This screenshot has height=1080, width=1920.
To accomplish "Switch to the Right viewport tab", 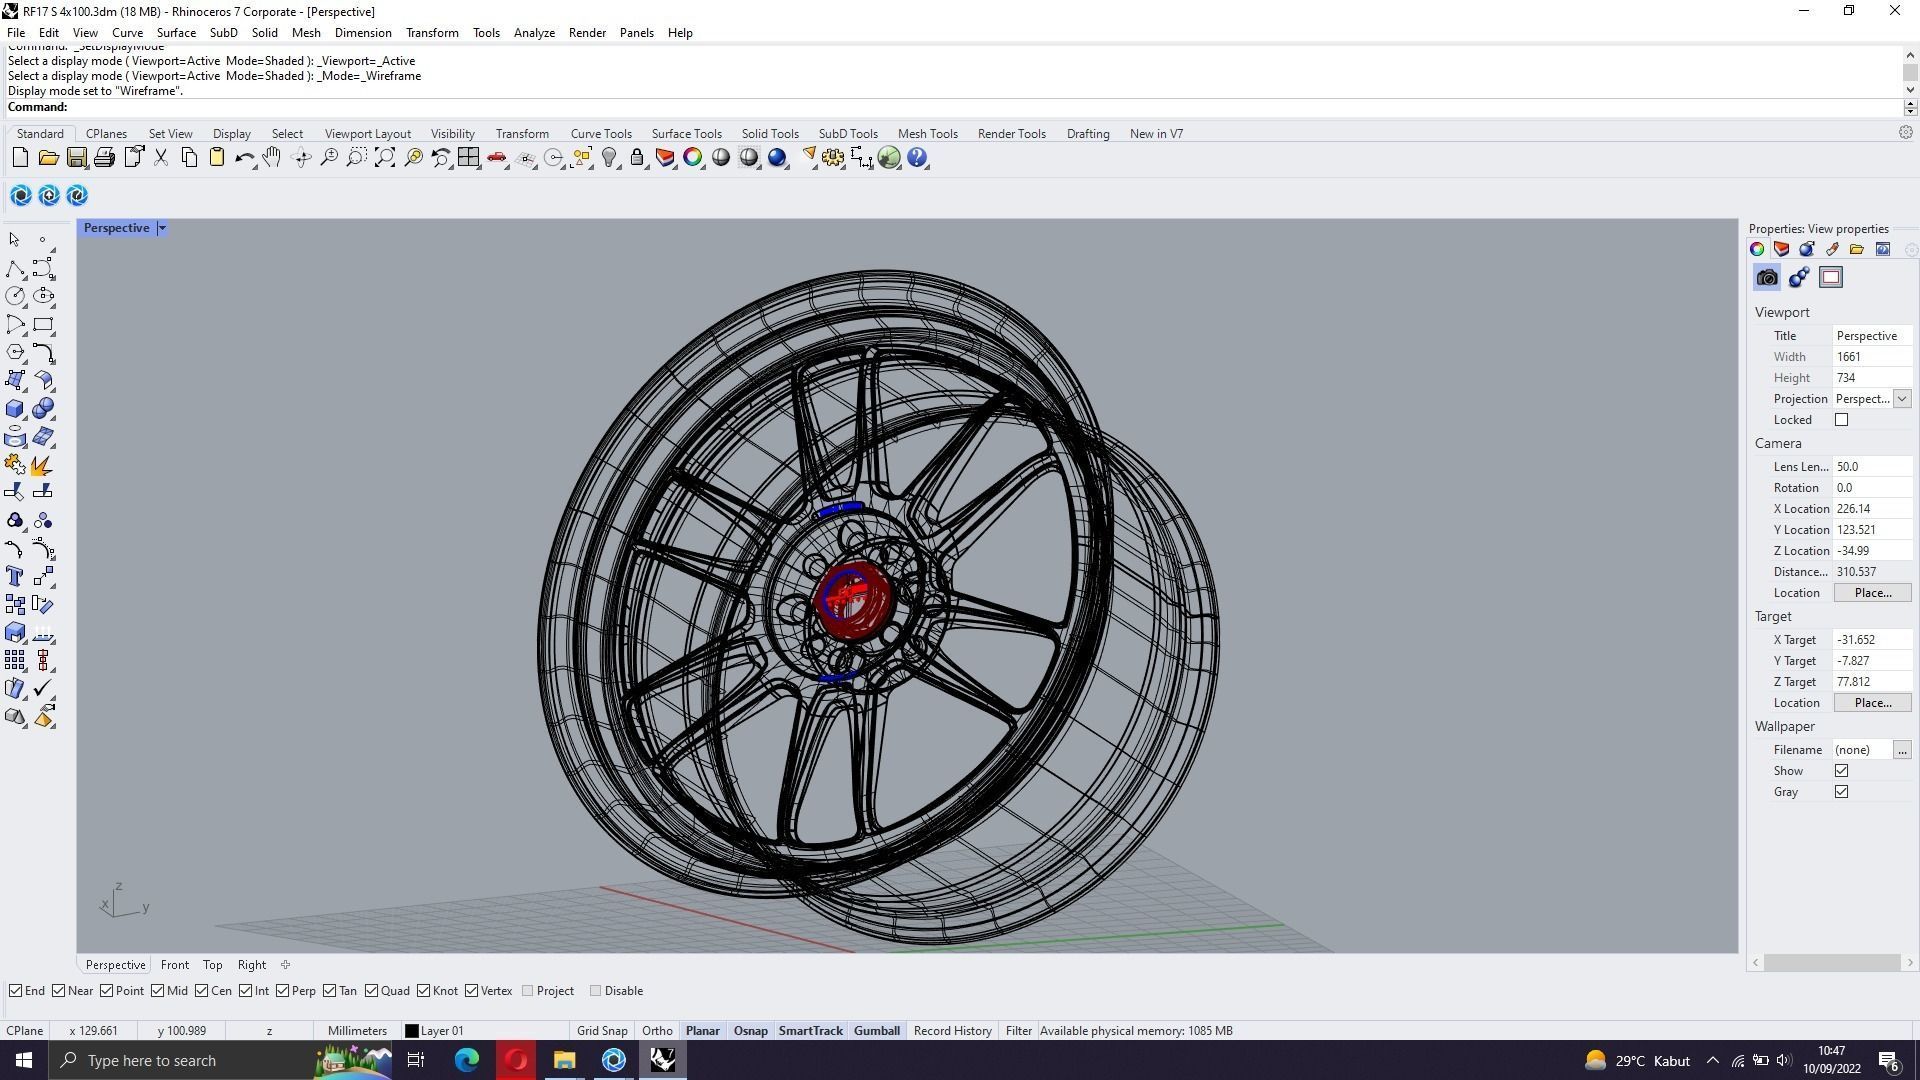I will (251, 965).
